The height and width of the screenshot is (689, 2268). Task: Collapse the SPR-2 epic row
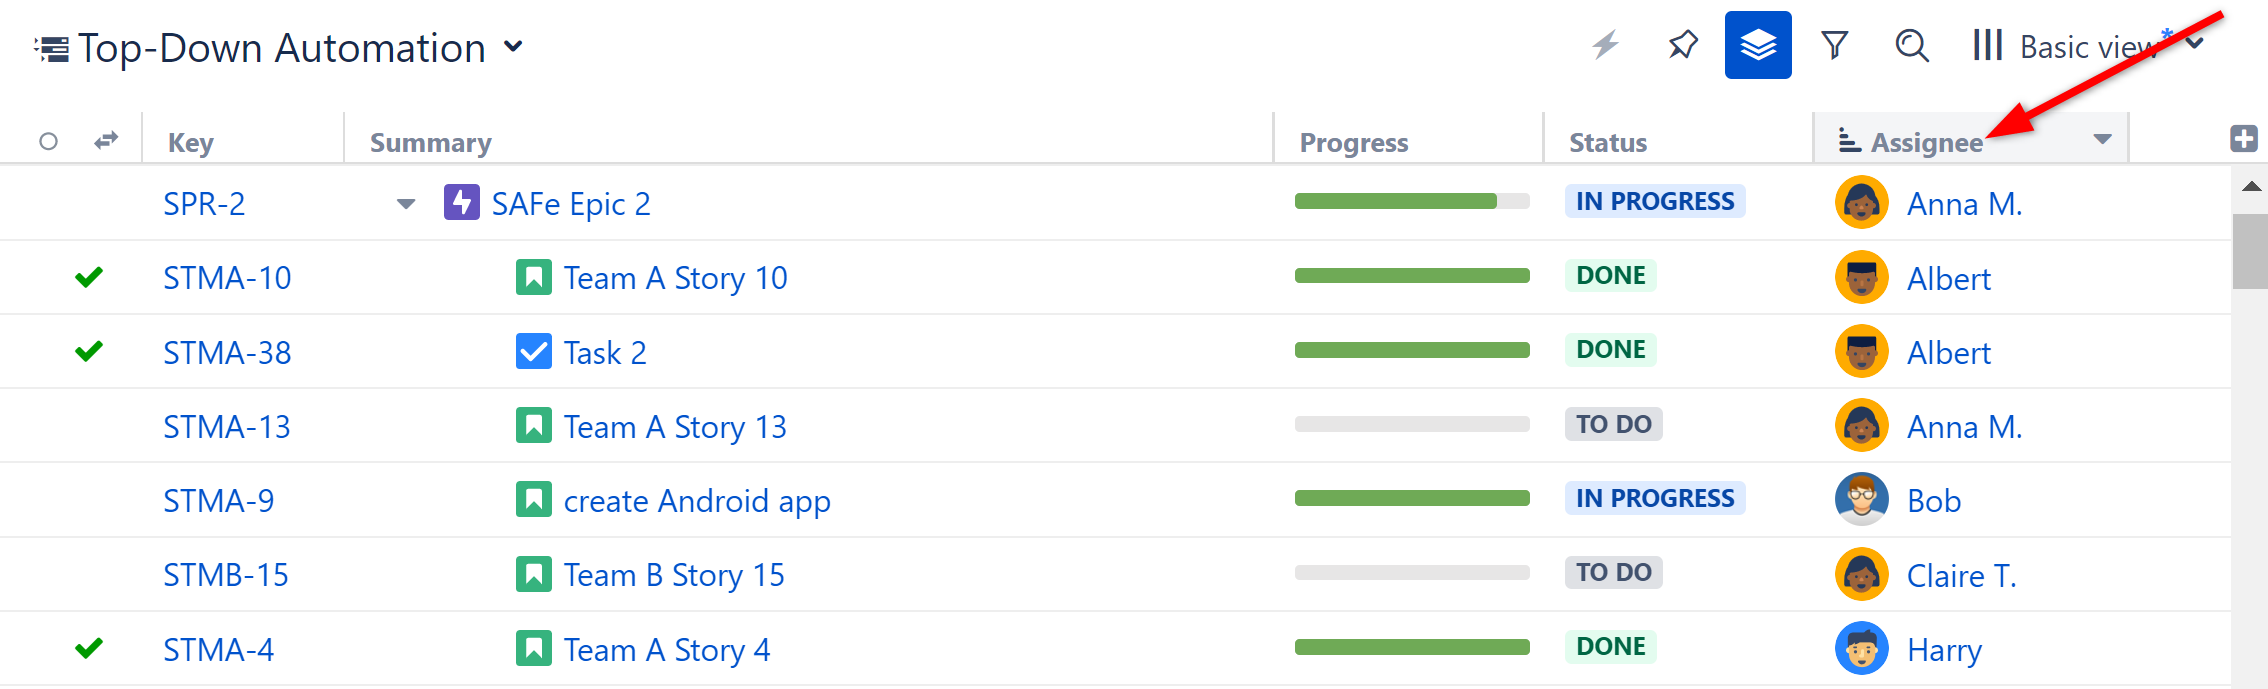tap(405, 202)
